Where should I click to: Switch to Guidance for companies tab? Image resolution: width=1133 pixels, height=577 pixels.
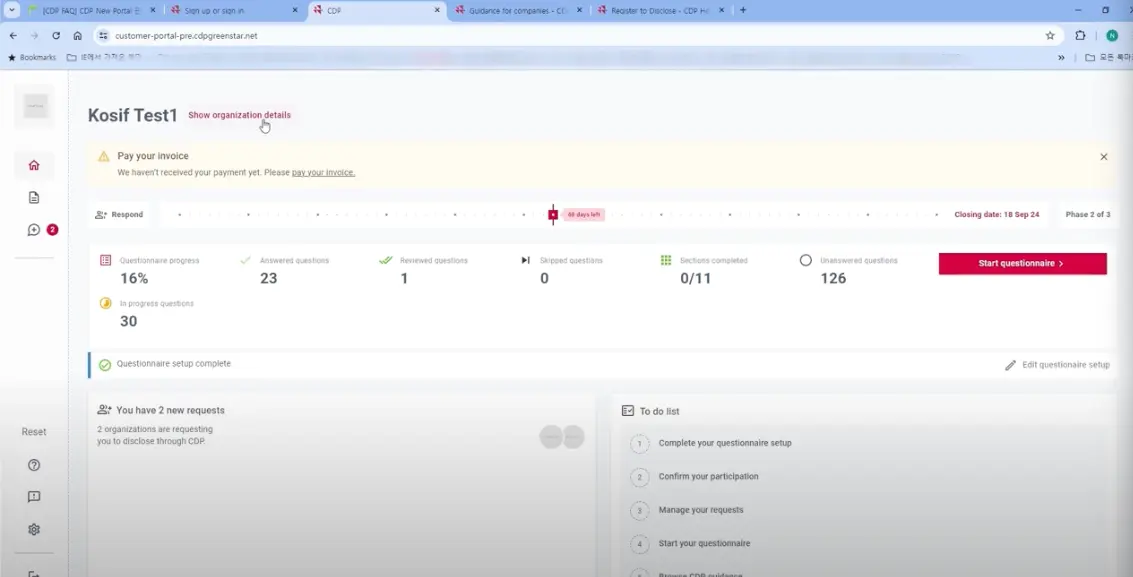pos(517,10)
